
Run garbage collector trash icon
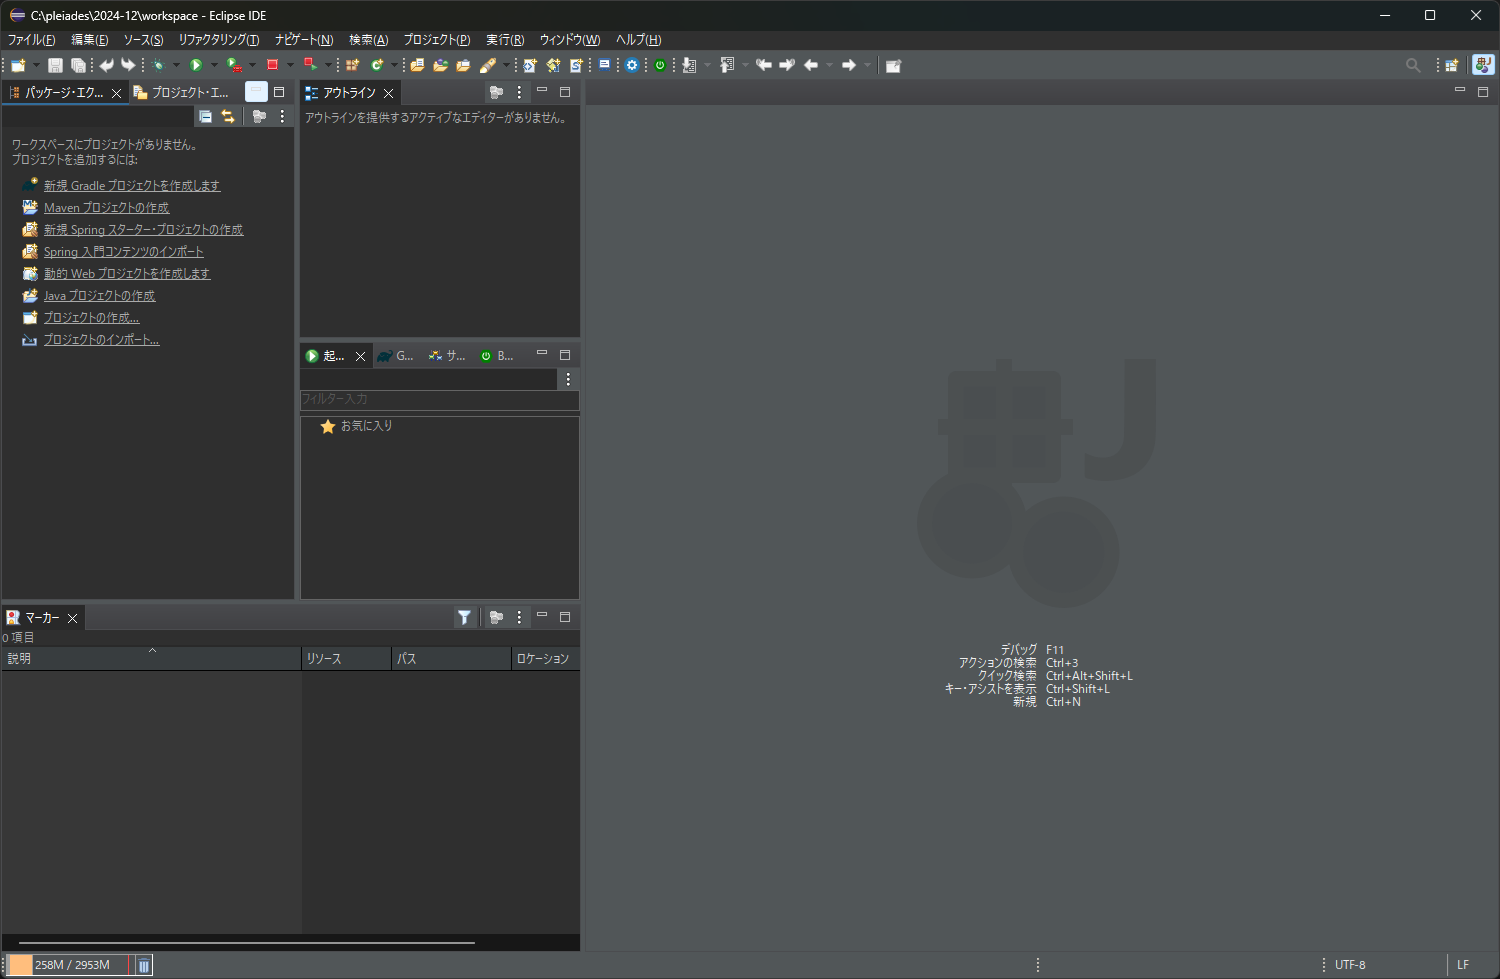(x=144, y=965)
